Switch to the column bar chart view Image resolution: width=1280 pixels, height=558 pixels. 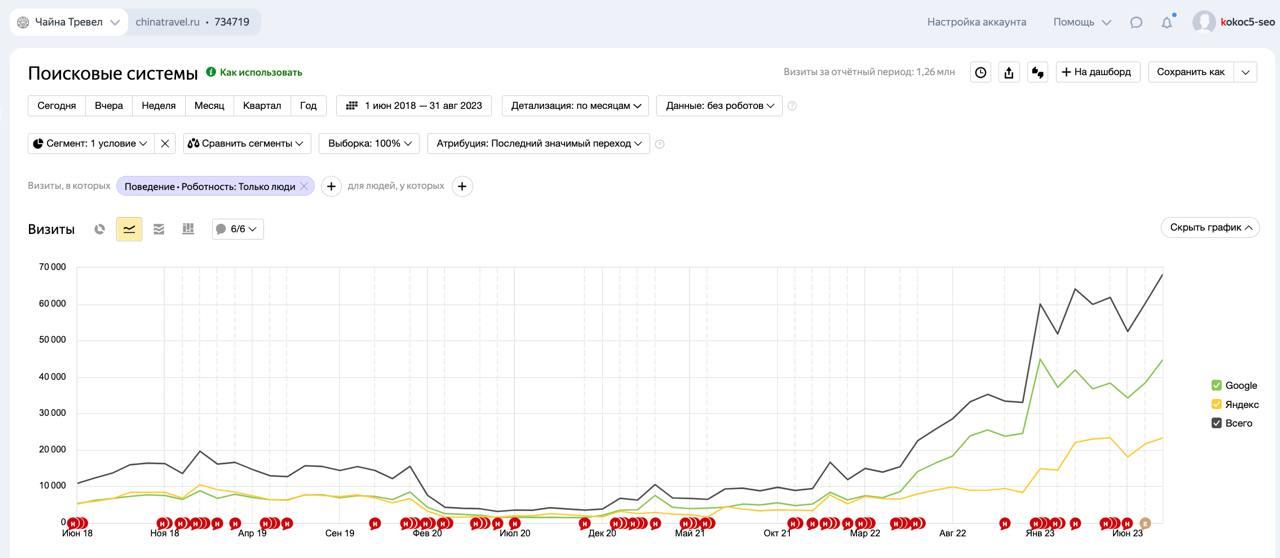(187, 229)
